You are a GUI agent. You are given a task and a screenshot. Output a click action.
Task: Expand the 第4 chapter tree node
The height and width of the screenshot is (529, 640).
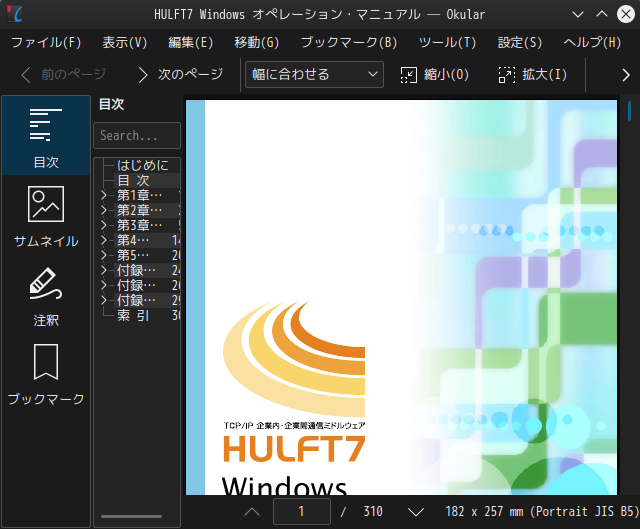pyautogui.click(x=104, y=240)
